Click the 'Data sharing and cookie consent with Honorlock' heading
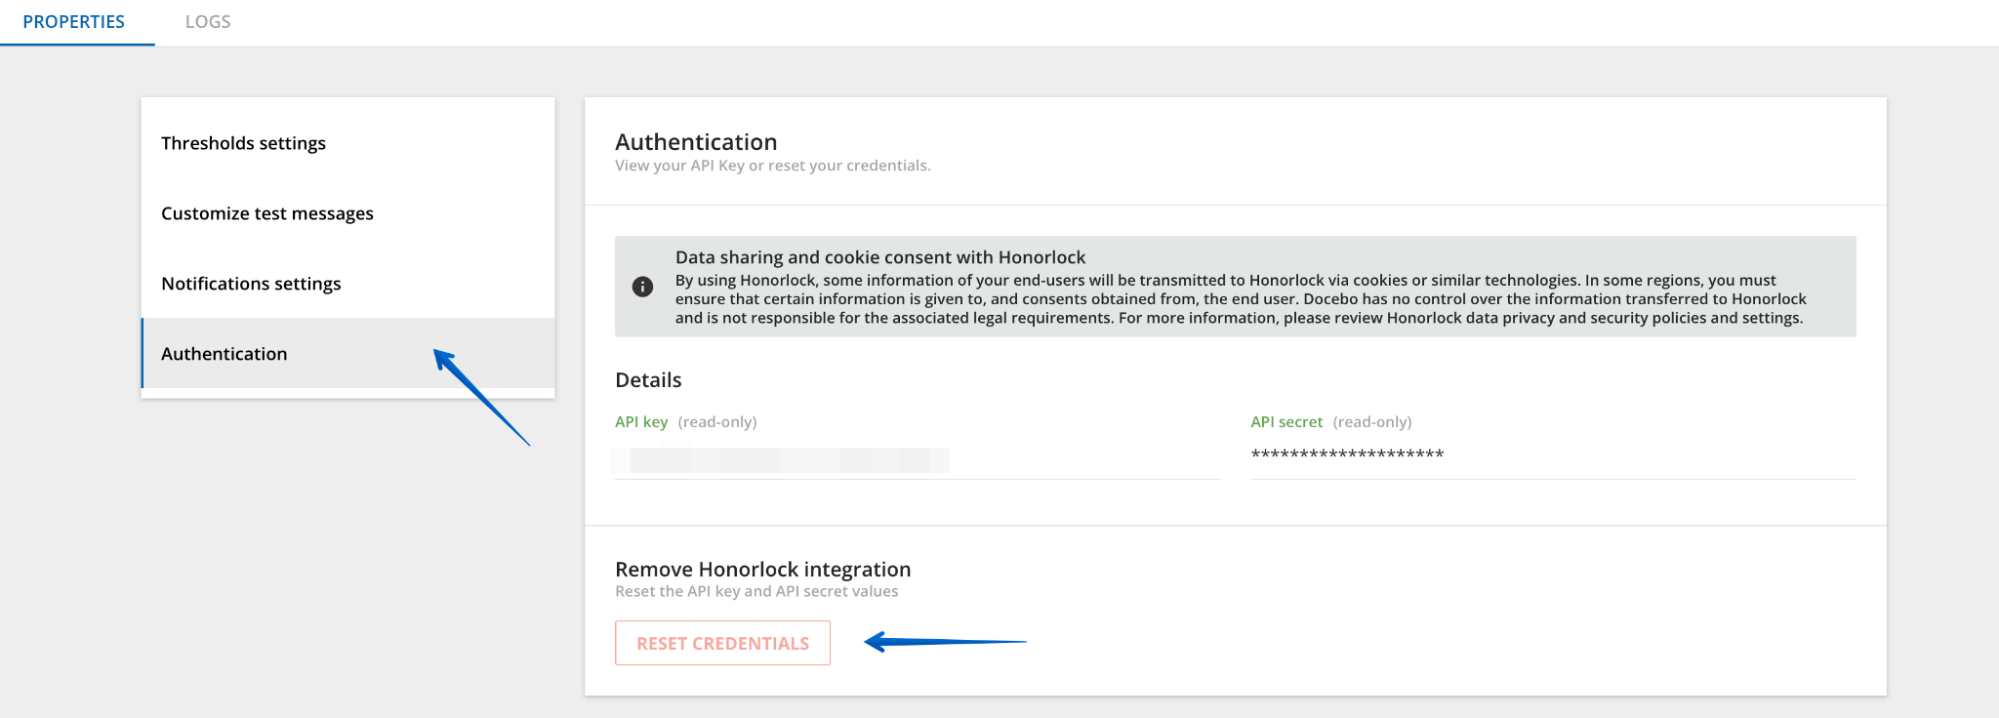 880,257
